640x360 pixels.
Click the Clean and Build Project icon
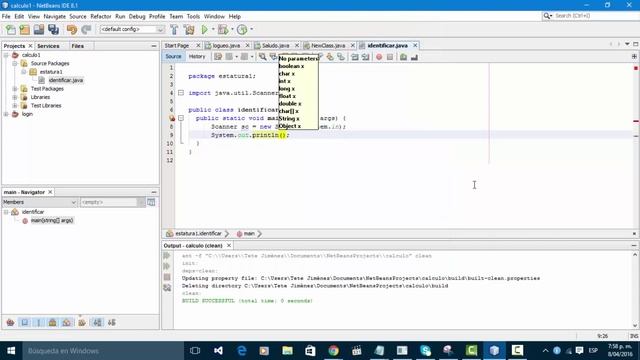189,29
